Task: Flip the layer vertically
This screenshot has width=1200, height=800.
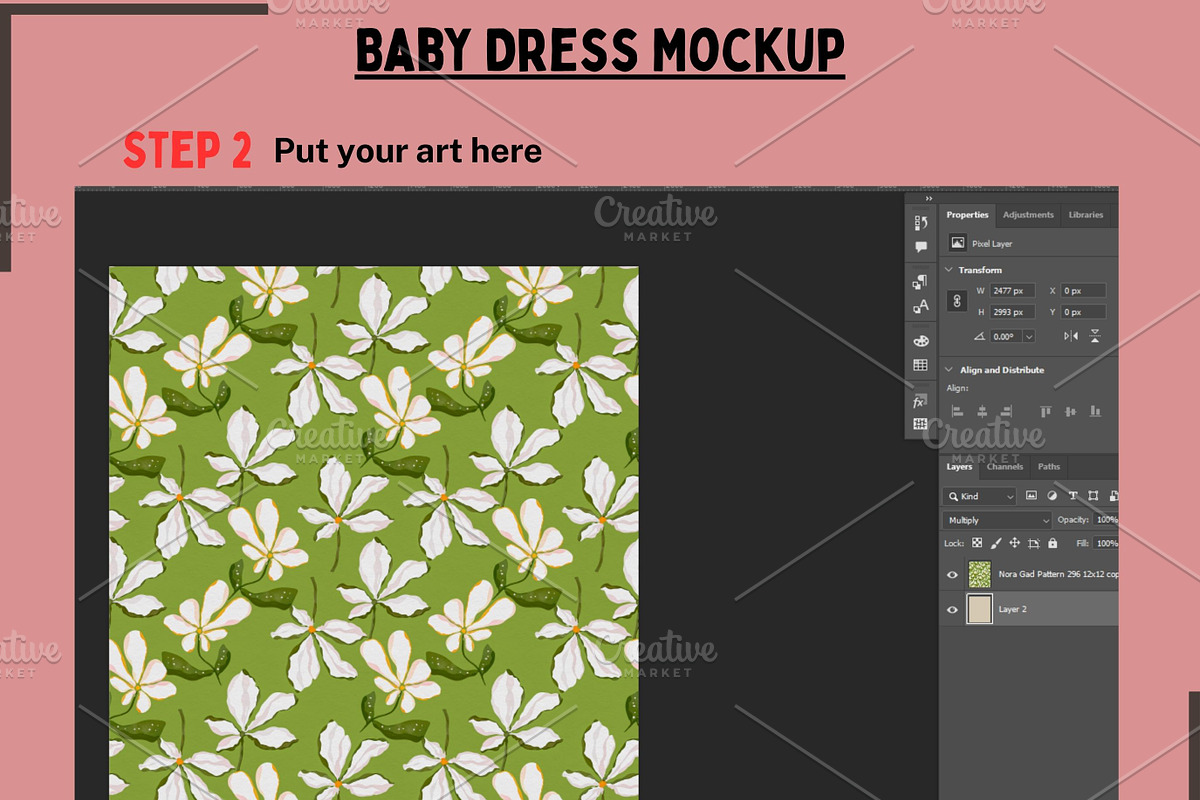Action: 1095,336
